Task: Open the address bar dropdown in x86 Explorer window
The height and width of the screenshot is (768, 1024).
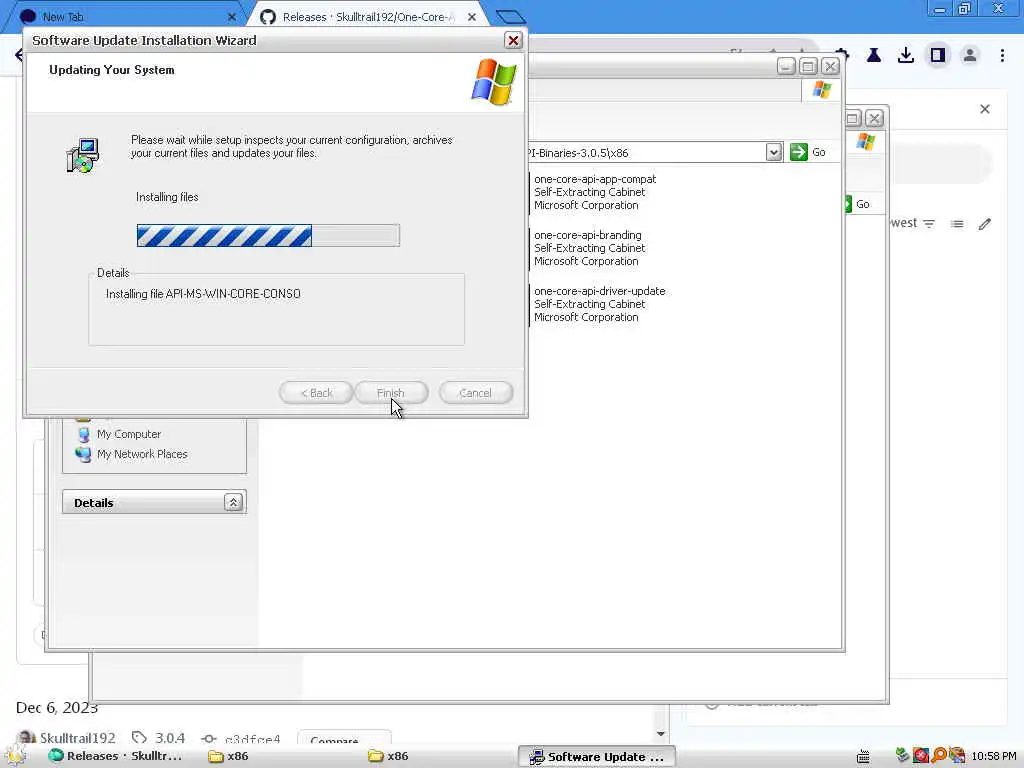Action: [774, 152]
